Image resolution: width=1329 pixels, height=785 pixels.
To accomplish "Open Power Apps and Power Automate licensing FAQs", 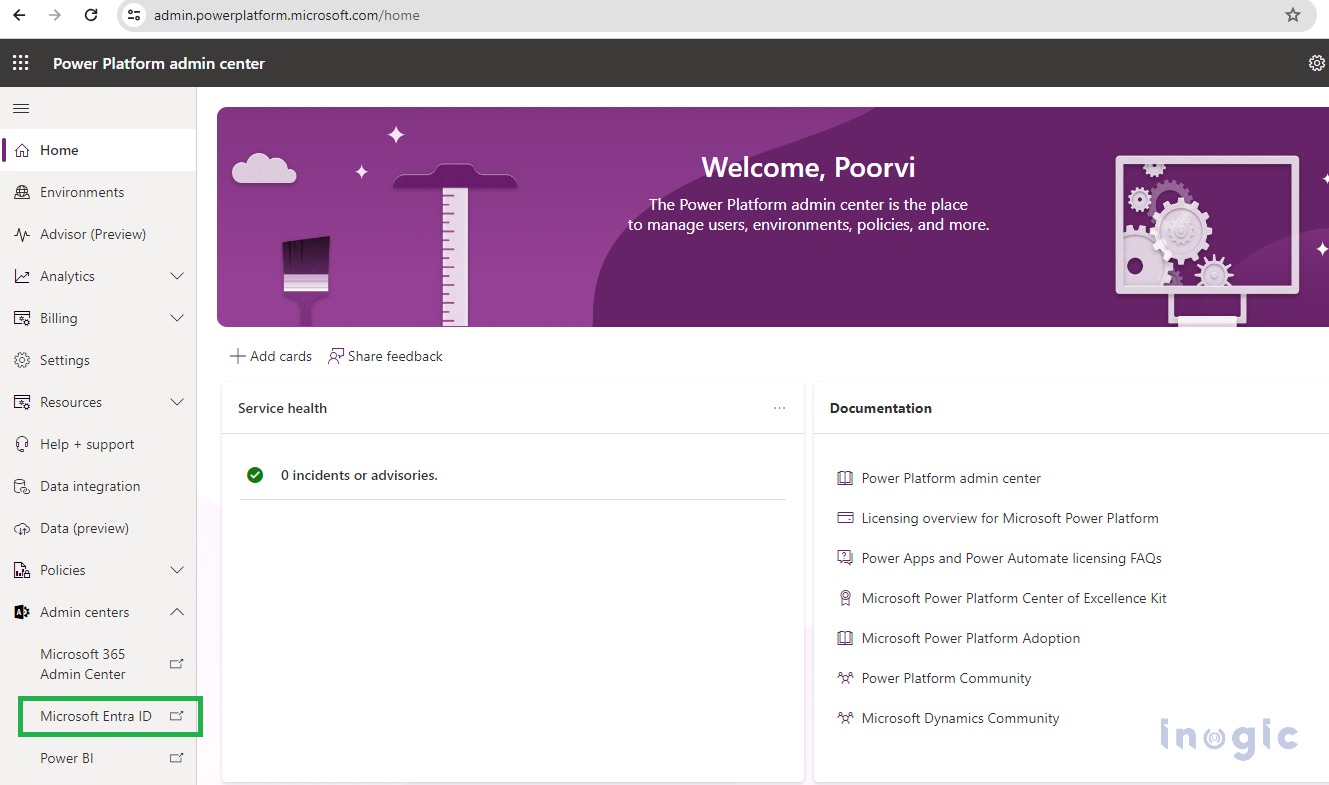I will [x=1011, y=558].
